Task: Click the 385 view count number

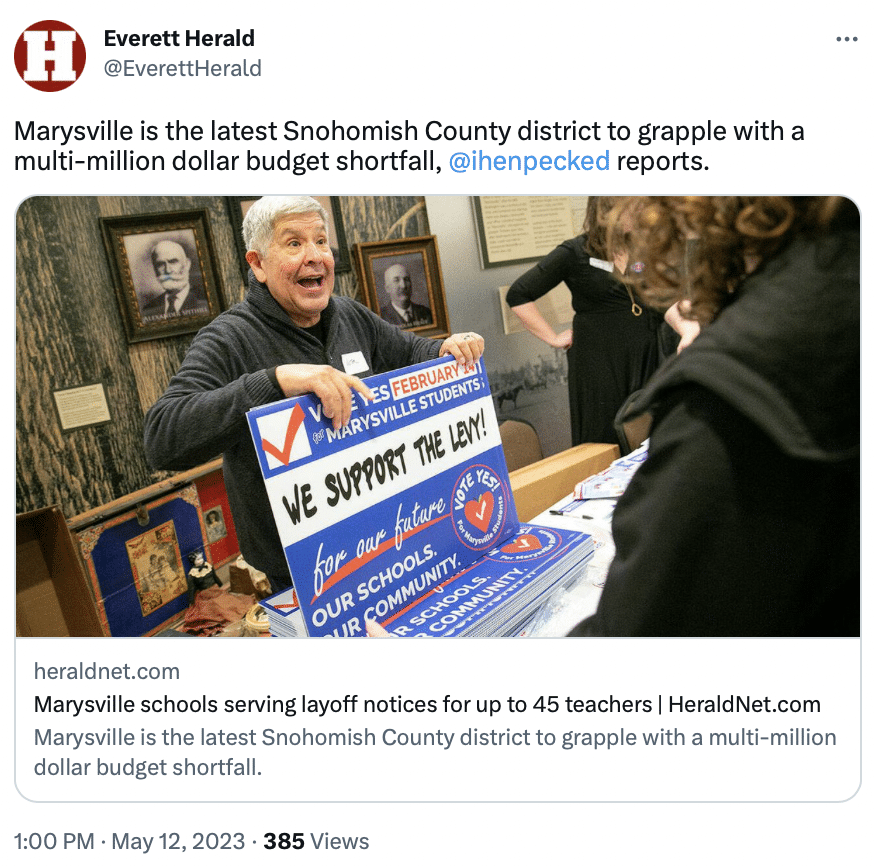Action: tap(284, 841)
